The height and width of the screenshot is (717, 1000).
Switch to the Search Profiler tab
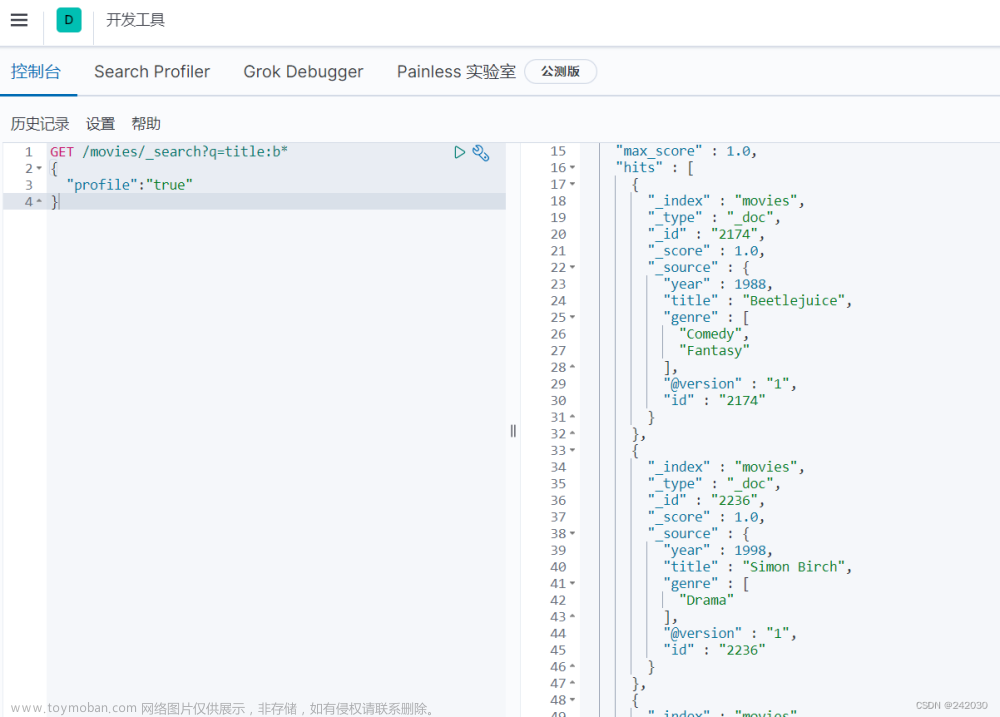click(x=152, y=71)
